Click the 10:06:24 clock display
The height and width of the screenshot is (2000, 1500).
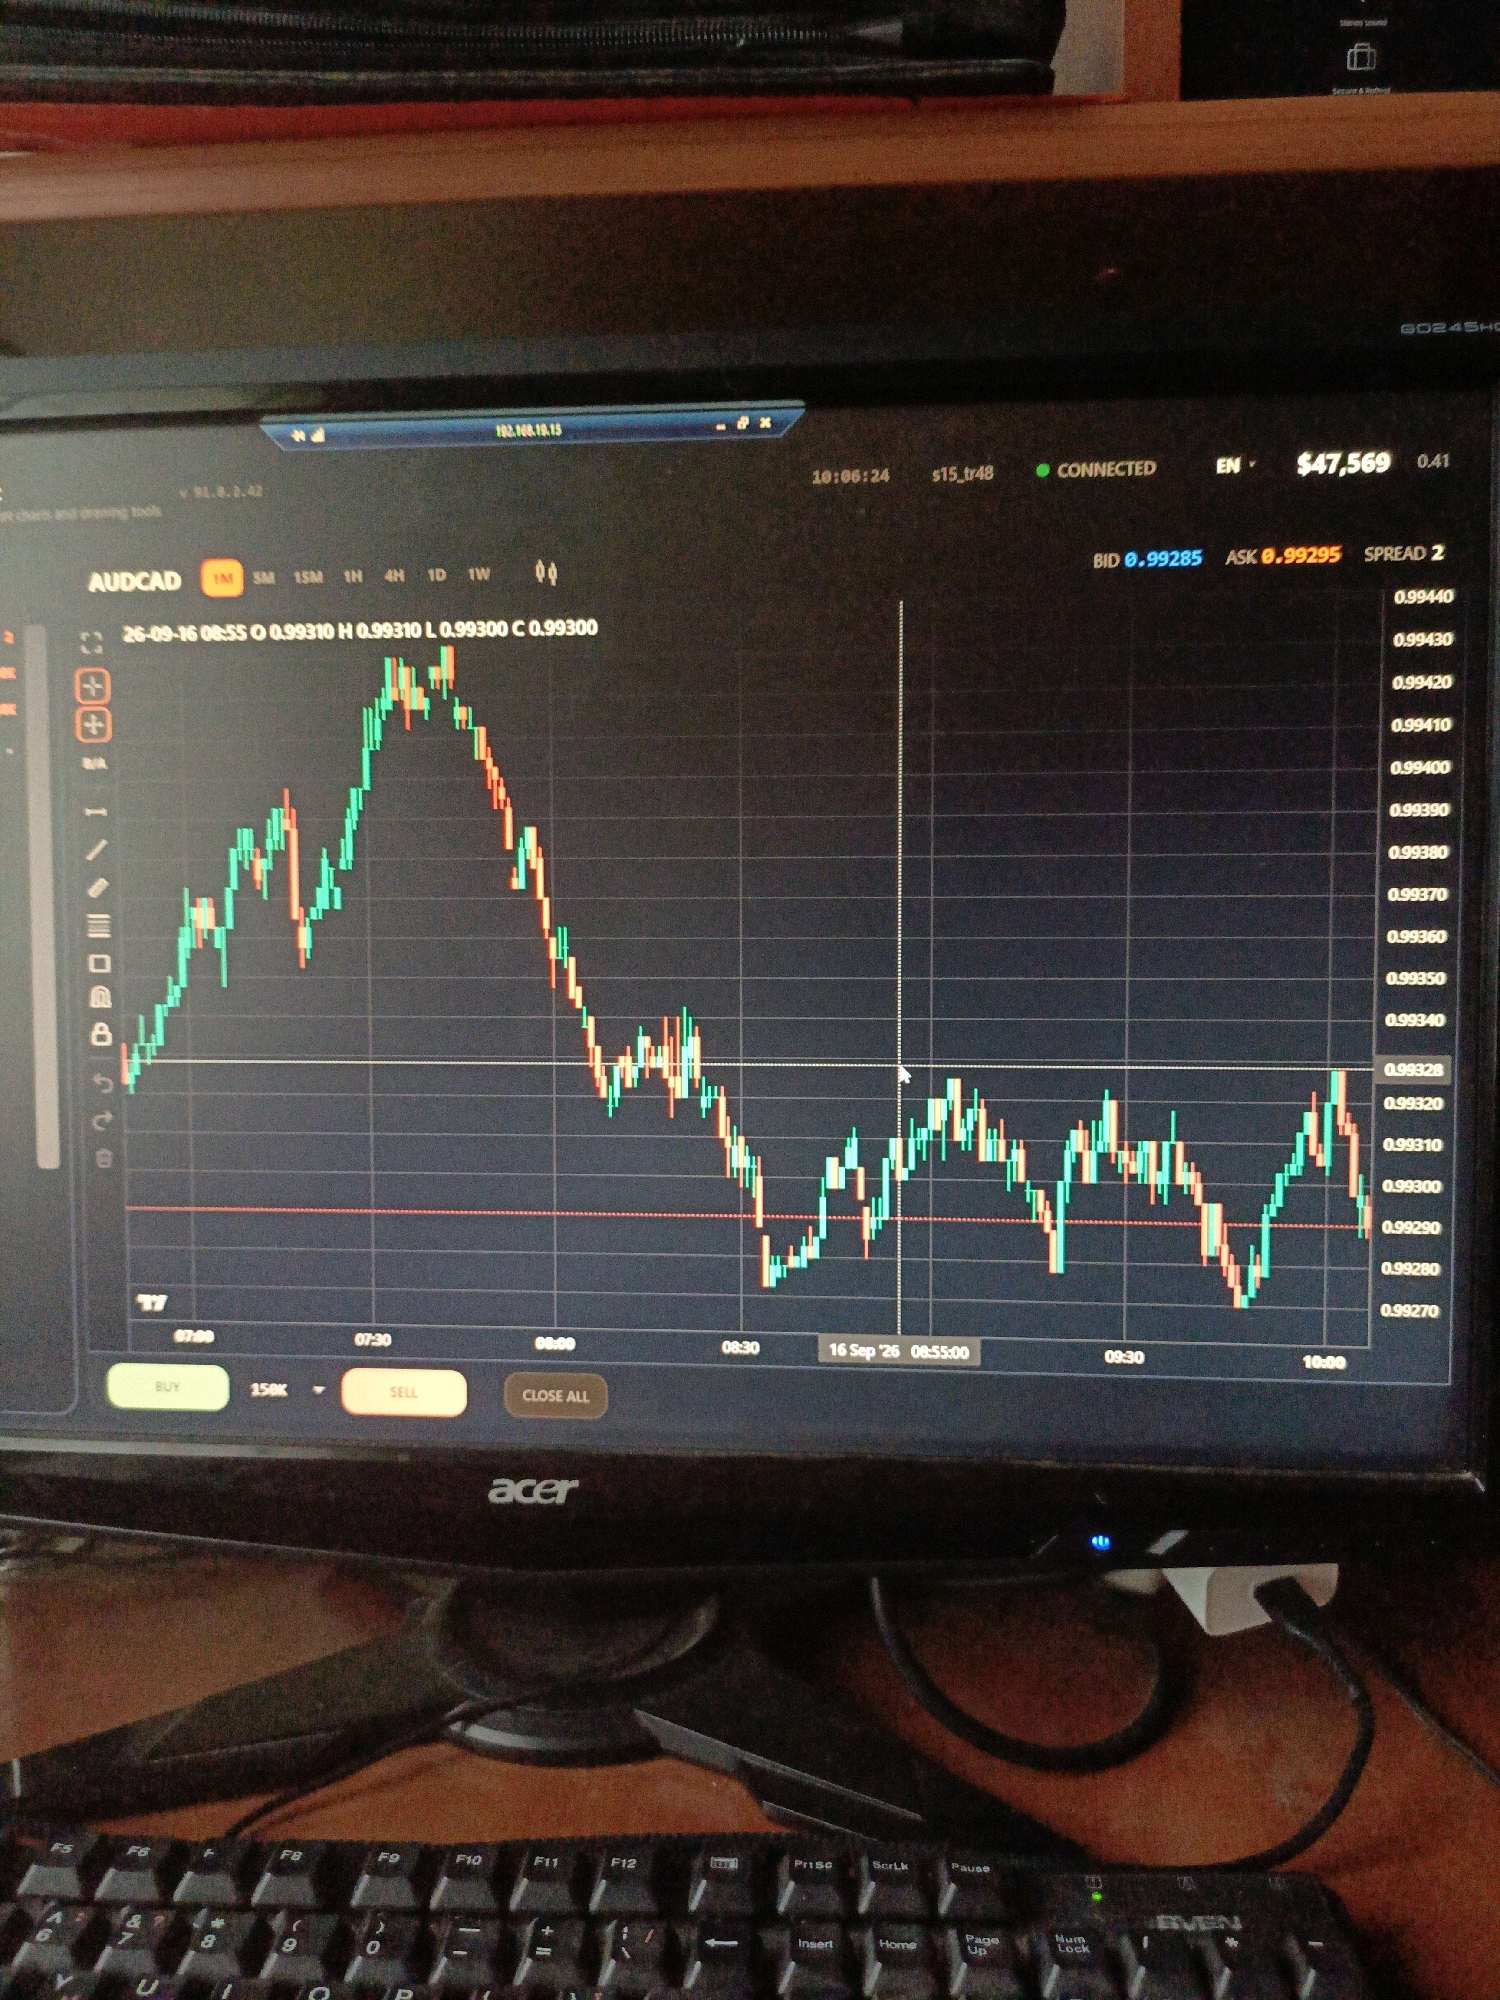851,476
